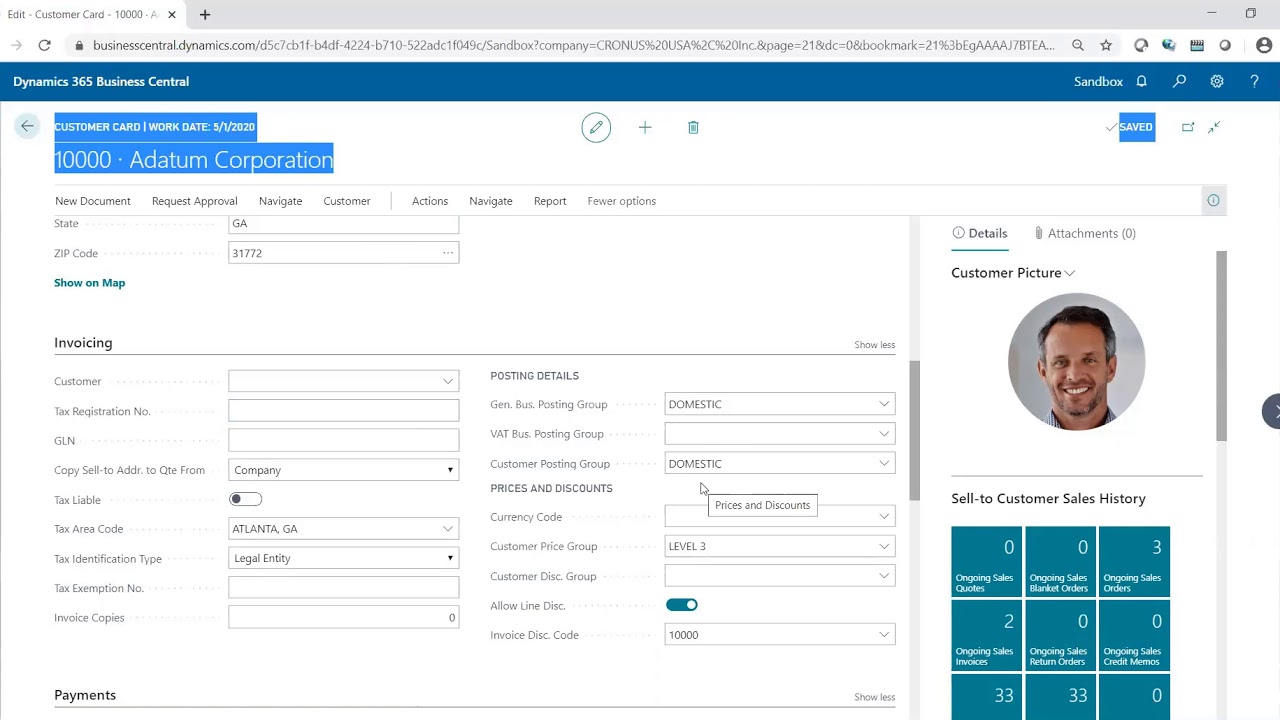Click the GLN input field
1280x720 pixels.
pyautogui.click(x=344, y=440)
